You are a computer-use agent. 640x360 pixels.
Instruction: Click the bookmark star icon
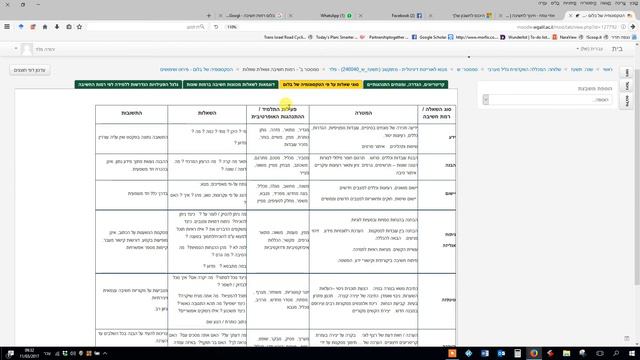[79, 27]
